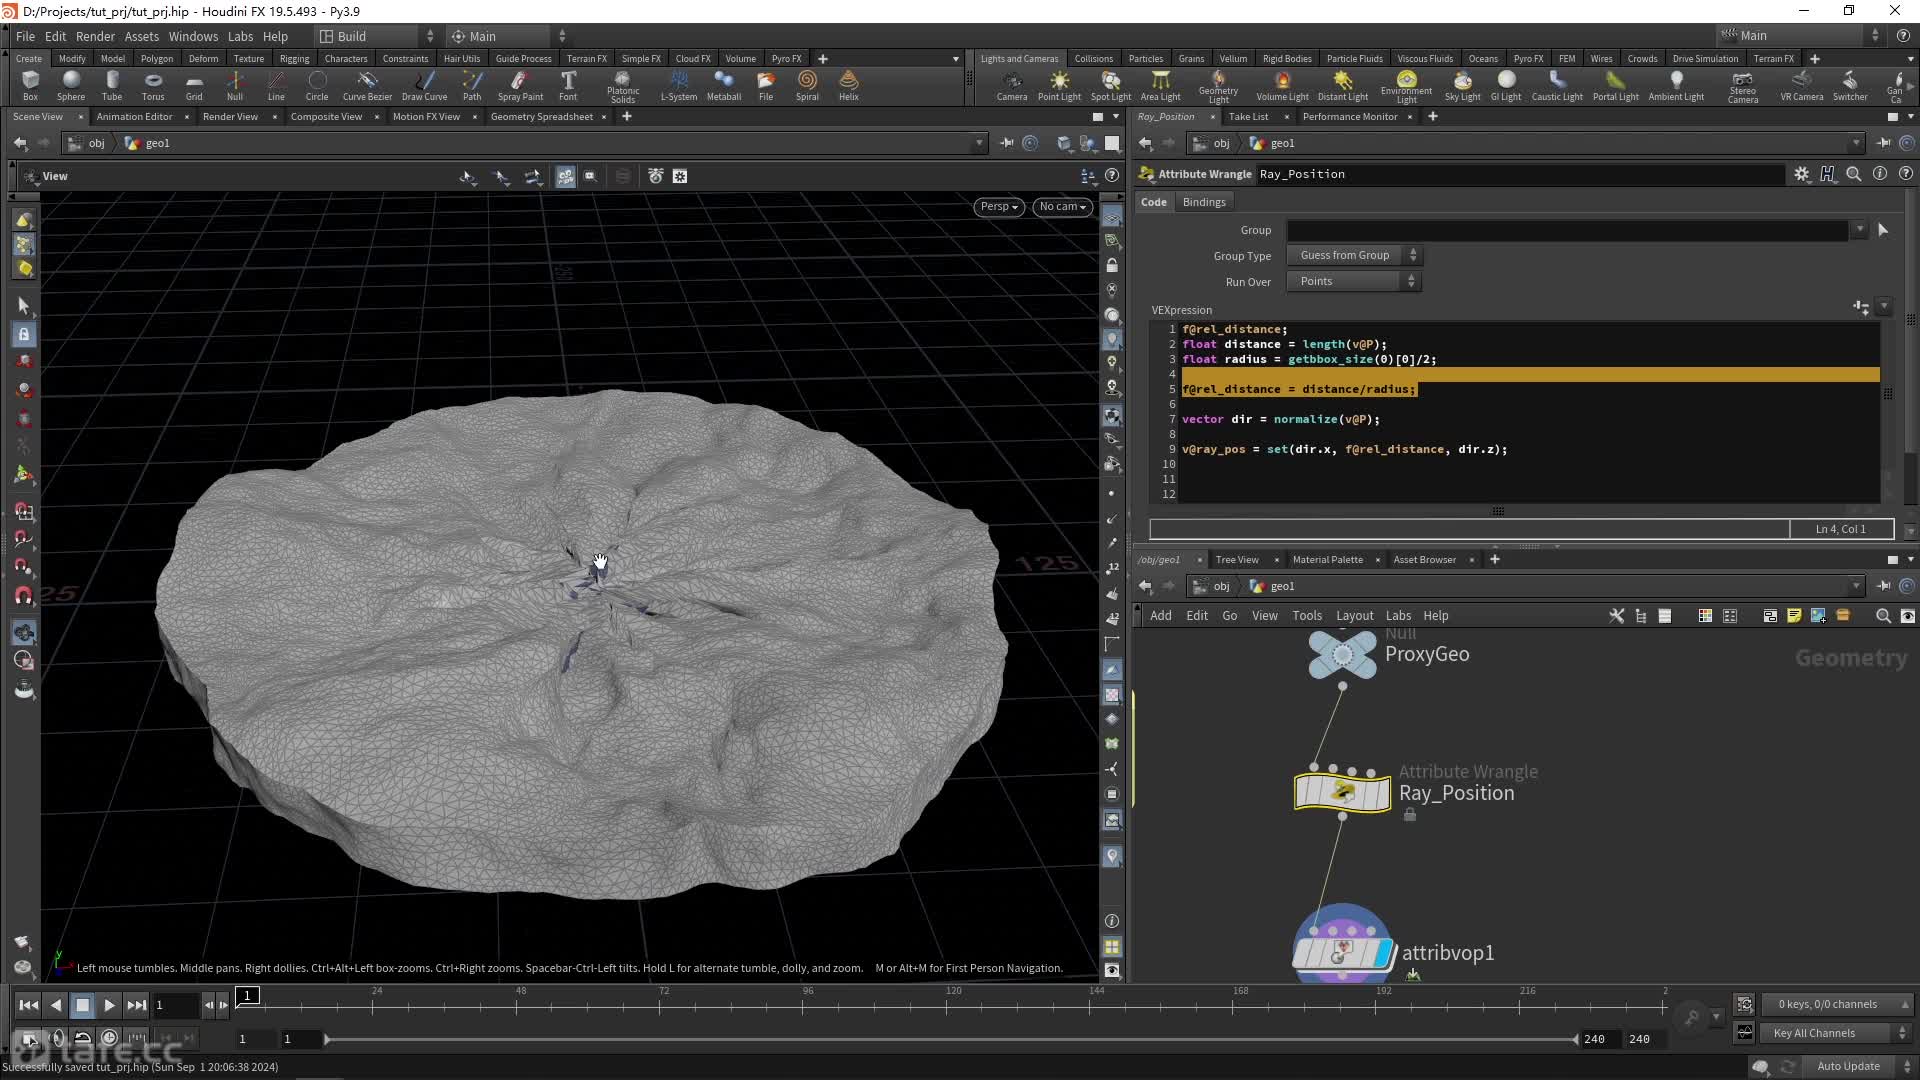The image size is (1920, 1080).
Task: Open the Add menu in network editor
Action: (1160, 616)
